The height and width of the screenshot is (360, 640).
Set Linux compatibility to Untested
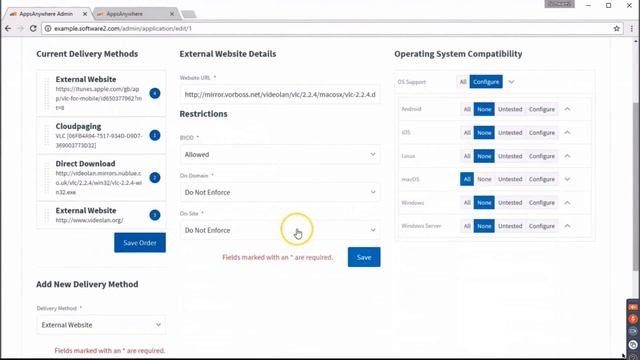[510, 156]
